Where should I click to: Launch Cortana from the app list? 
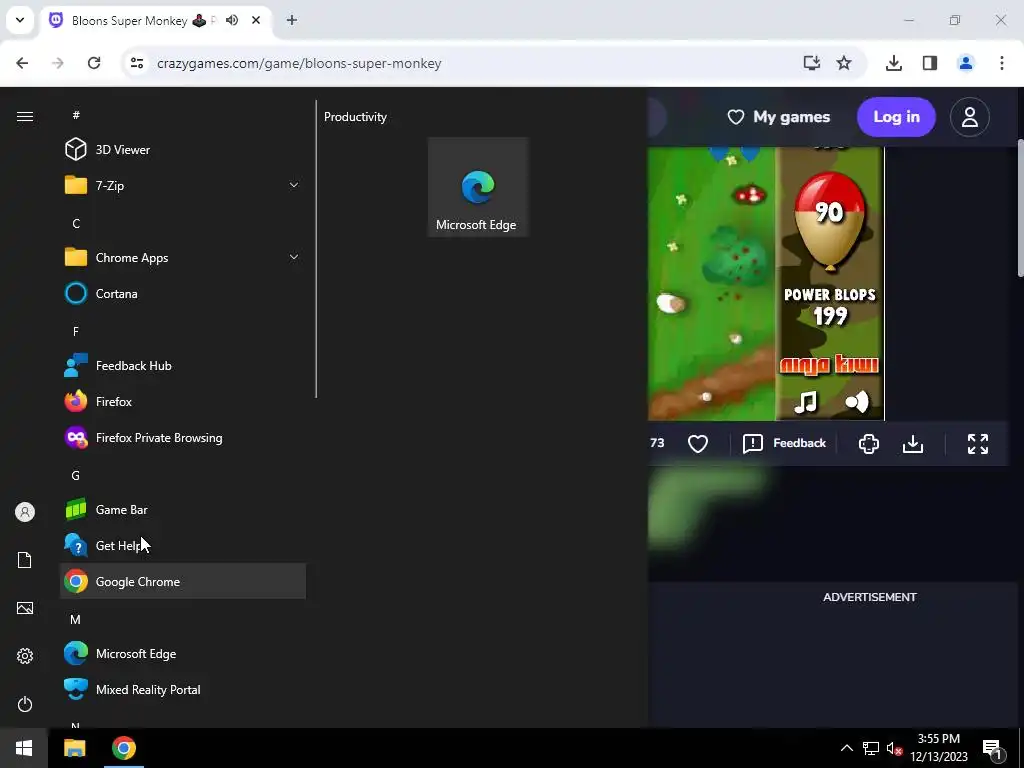[x=183, y=293]
